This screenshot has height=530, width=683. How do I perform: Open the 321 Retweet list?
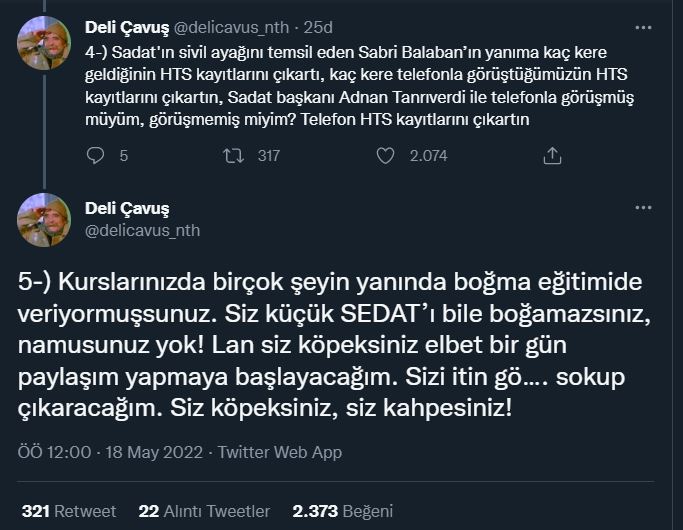[69, 510]
